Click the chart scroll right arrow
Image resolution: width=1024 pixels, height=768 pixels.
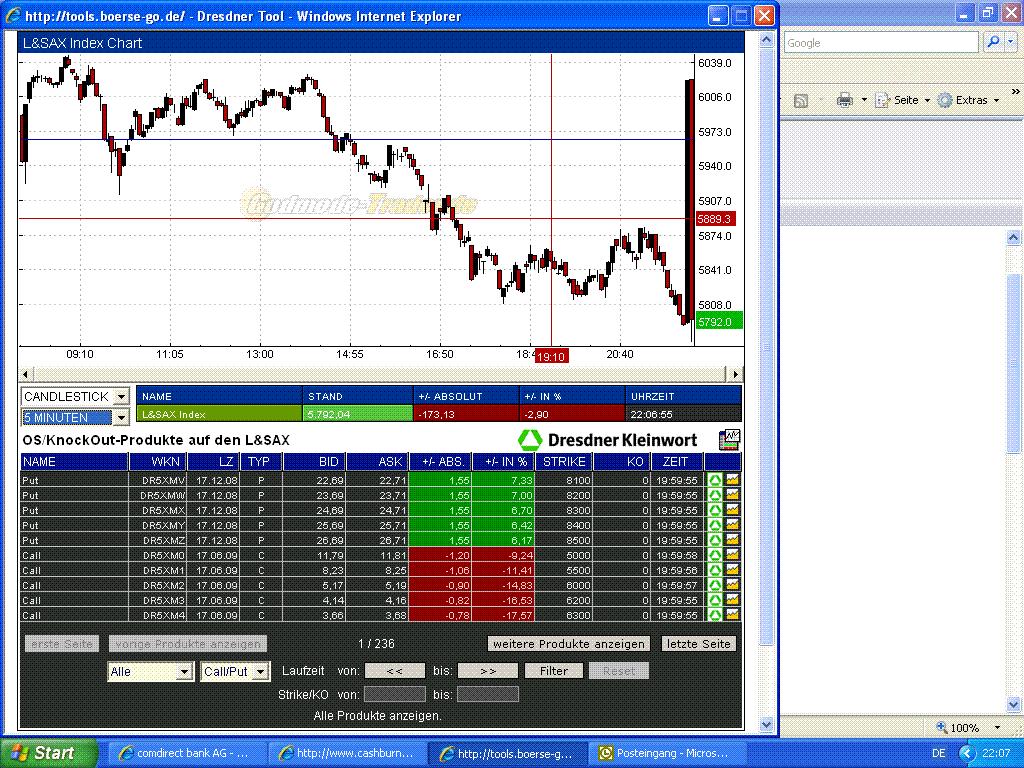736,374
